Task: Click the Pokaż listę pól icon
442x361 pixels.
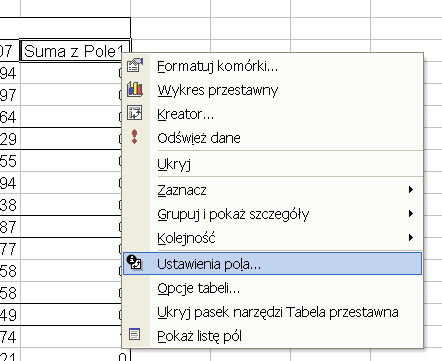Action: tap(134, 334)
